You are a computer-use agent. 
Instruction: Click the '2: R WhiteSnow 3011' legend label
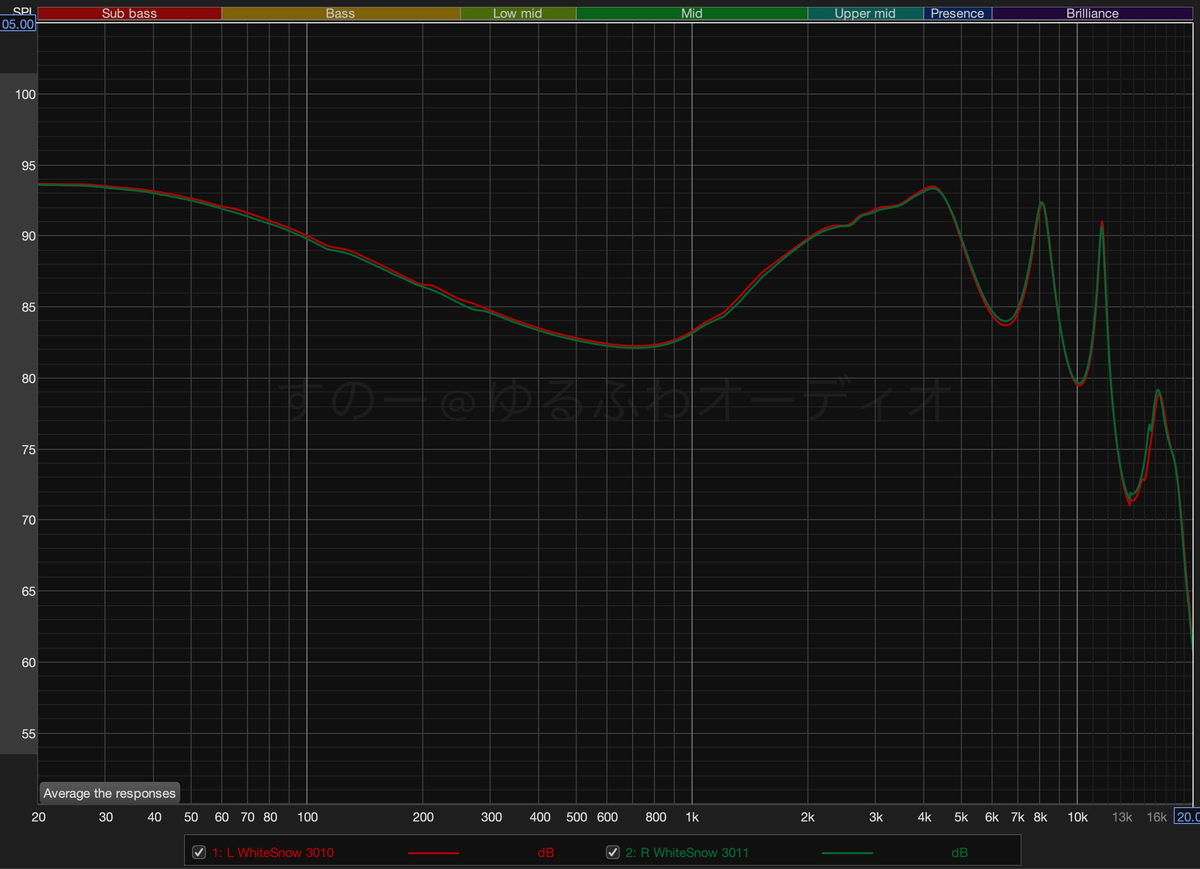click(687, 853)
